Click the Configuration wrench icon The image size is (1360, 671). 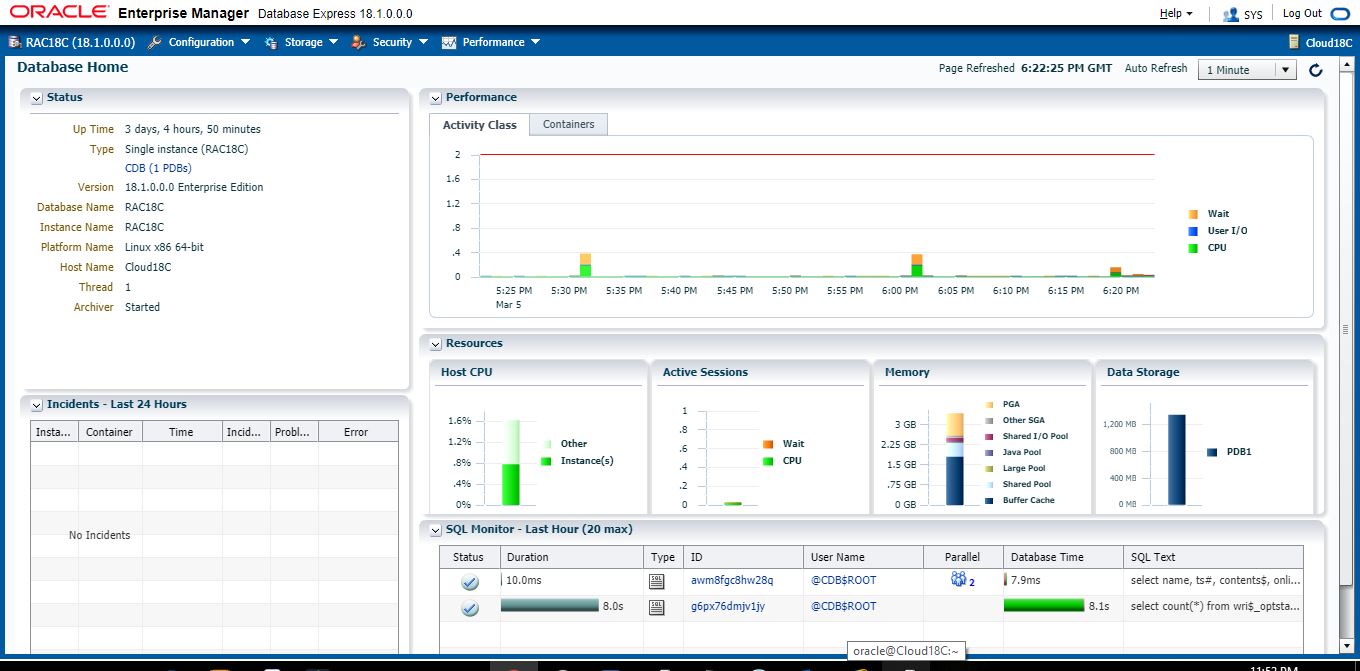click(154, 42)
